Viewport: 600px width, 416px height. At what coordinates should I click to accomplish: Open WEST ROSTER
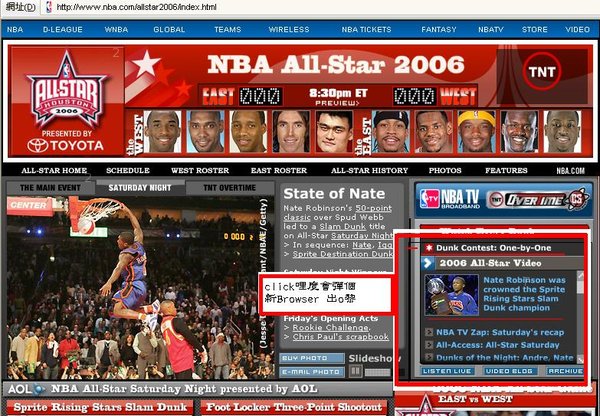tap(200, 170)
